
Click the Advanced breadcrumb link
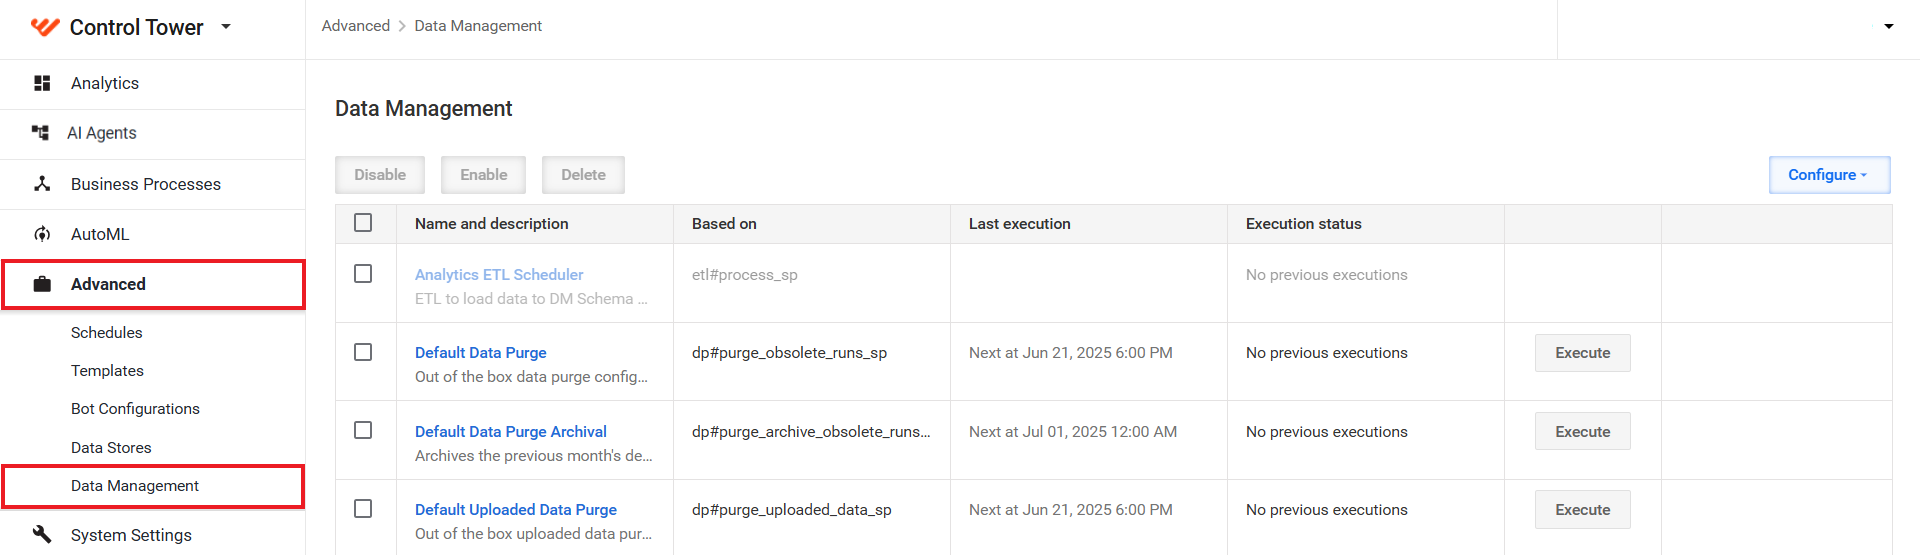pyautogui.click(x=356, y=26)
